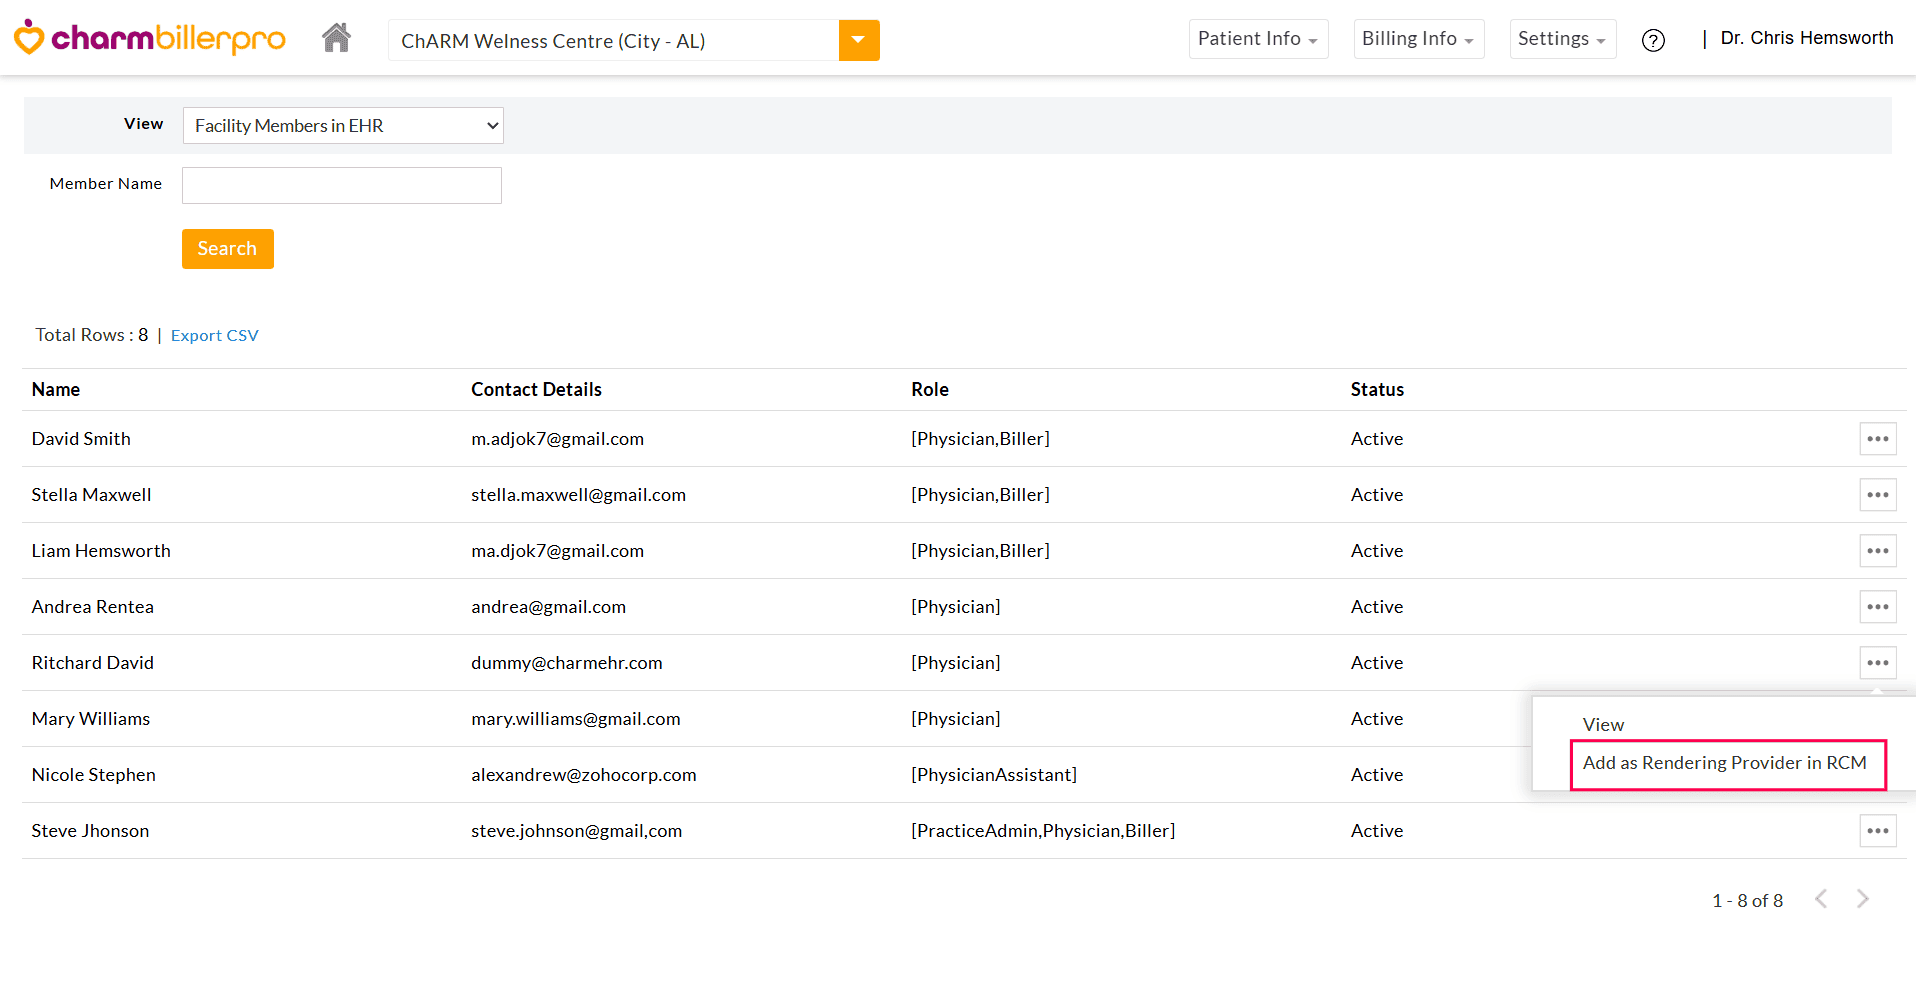Click the [PracticeAdmin,Physician,Biller] role cell

1043,831
